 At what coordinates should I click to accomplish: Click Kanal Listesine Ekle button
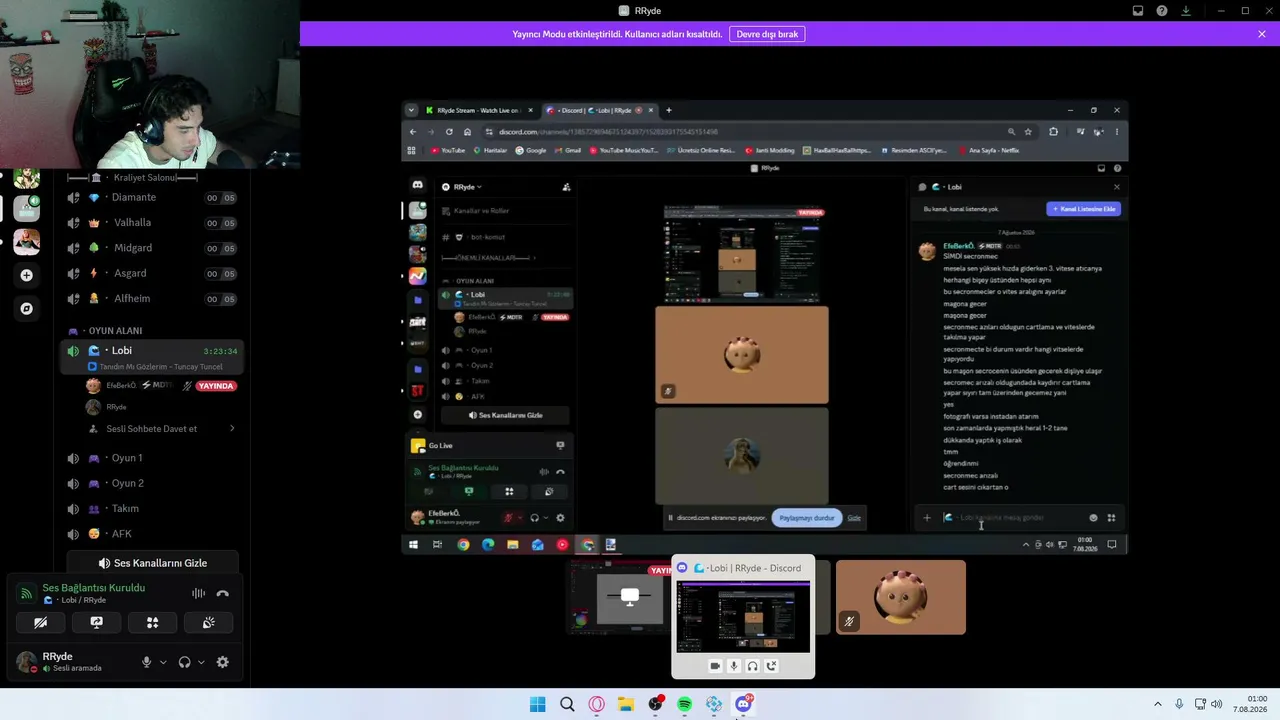tap(1084, 209)
